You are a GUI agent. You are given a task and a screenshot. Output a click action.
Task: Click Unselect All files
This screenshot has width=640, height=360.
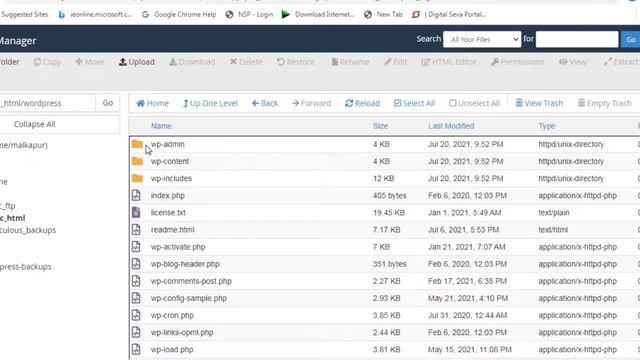point(474,103)
